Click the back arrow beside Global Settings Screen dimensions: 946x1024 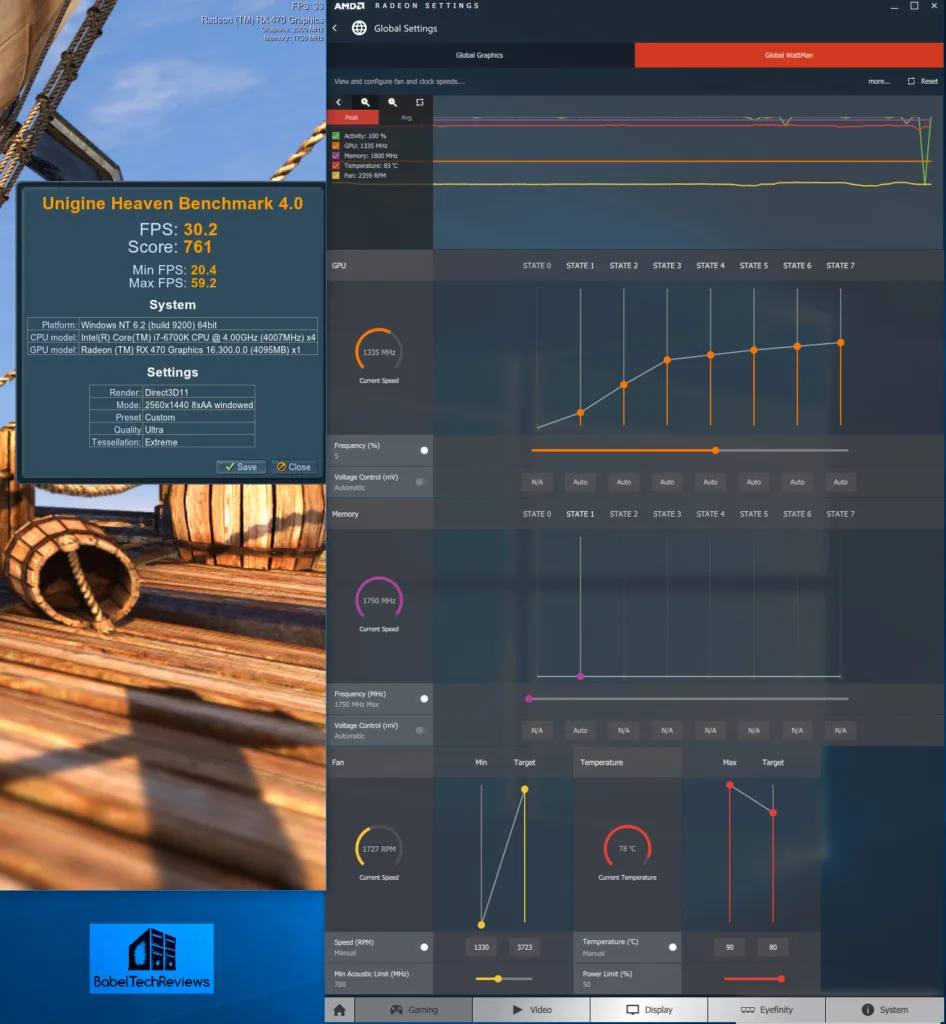click(333, 28)
